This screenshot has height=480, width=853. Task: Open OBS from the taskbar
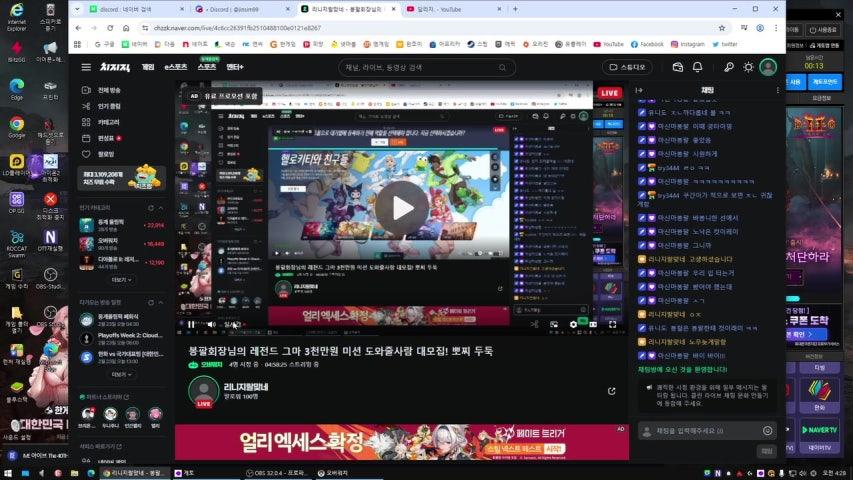point(275,473)
